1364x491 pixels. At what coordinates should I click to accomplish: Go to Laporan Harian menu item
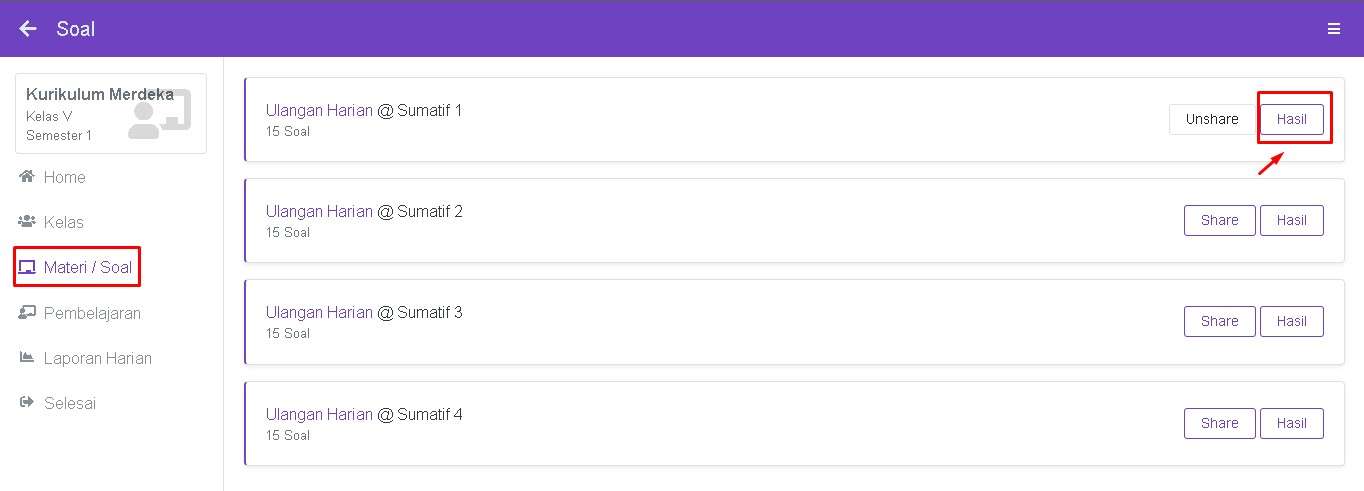[x=97, y=358]
